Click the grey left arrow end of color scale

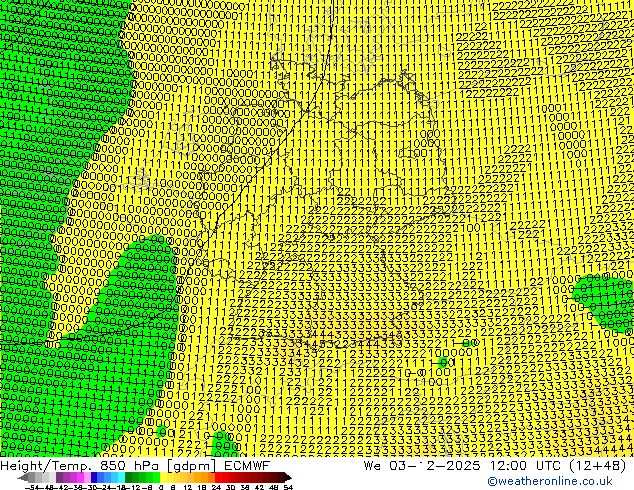coord(22,477)
